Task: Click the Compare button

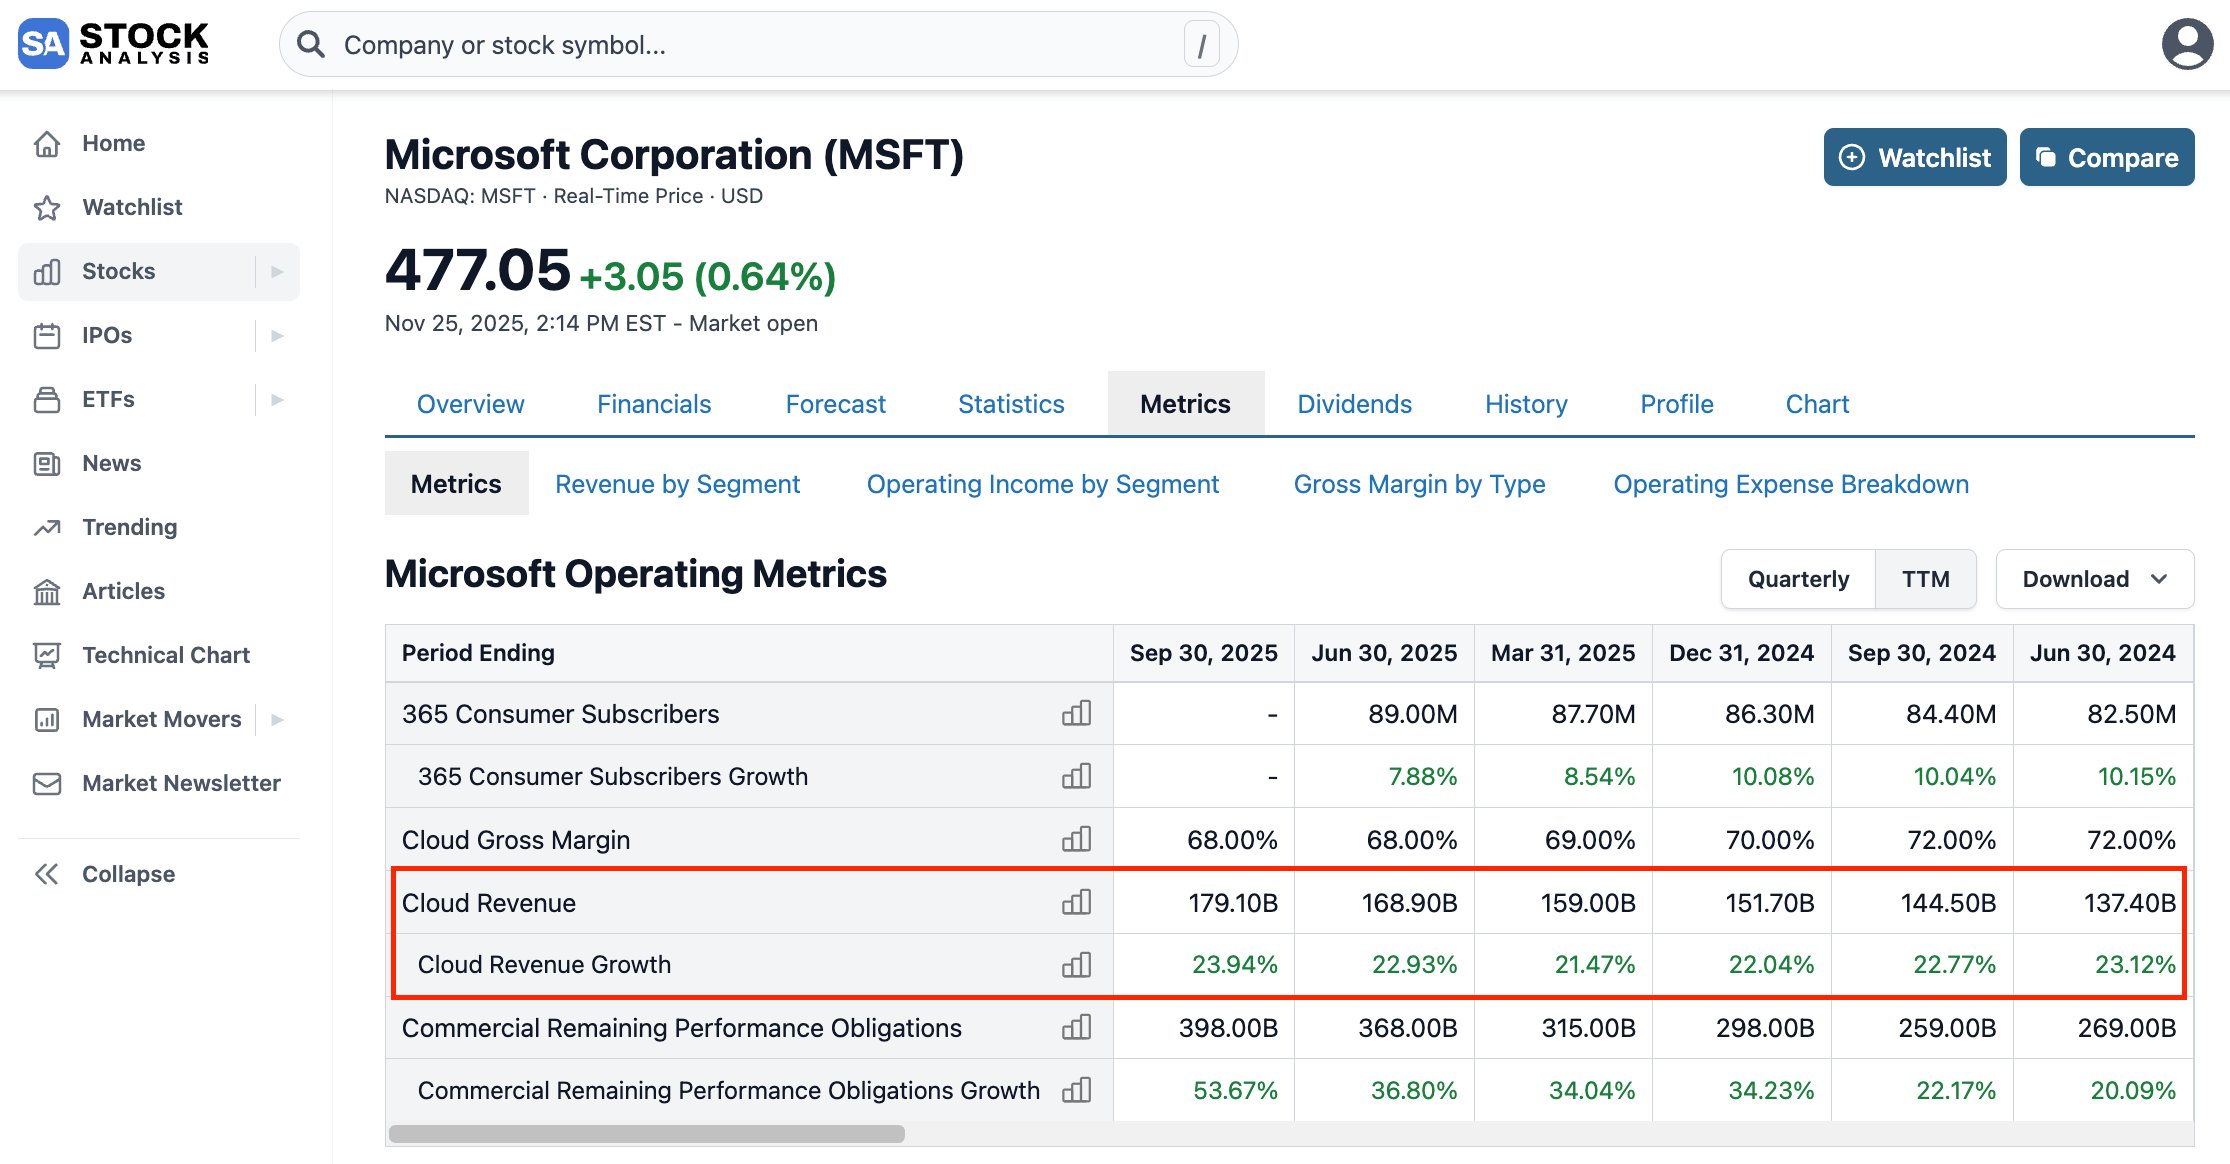Action: point(2107,157)
